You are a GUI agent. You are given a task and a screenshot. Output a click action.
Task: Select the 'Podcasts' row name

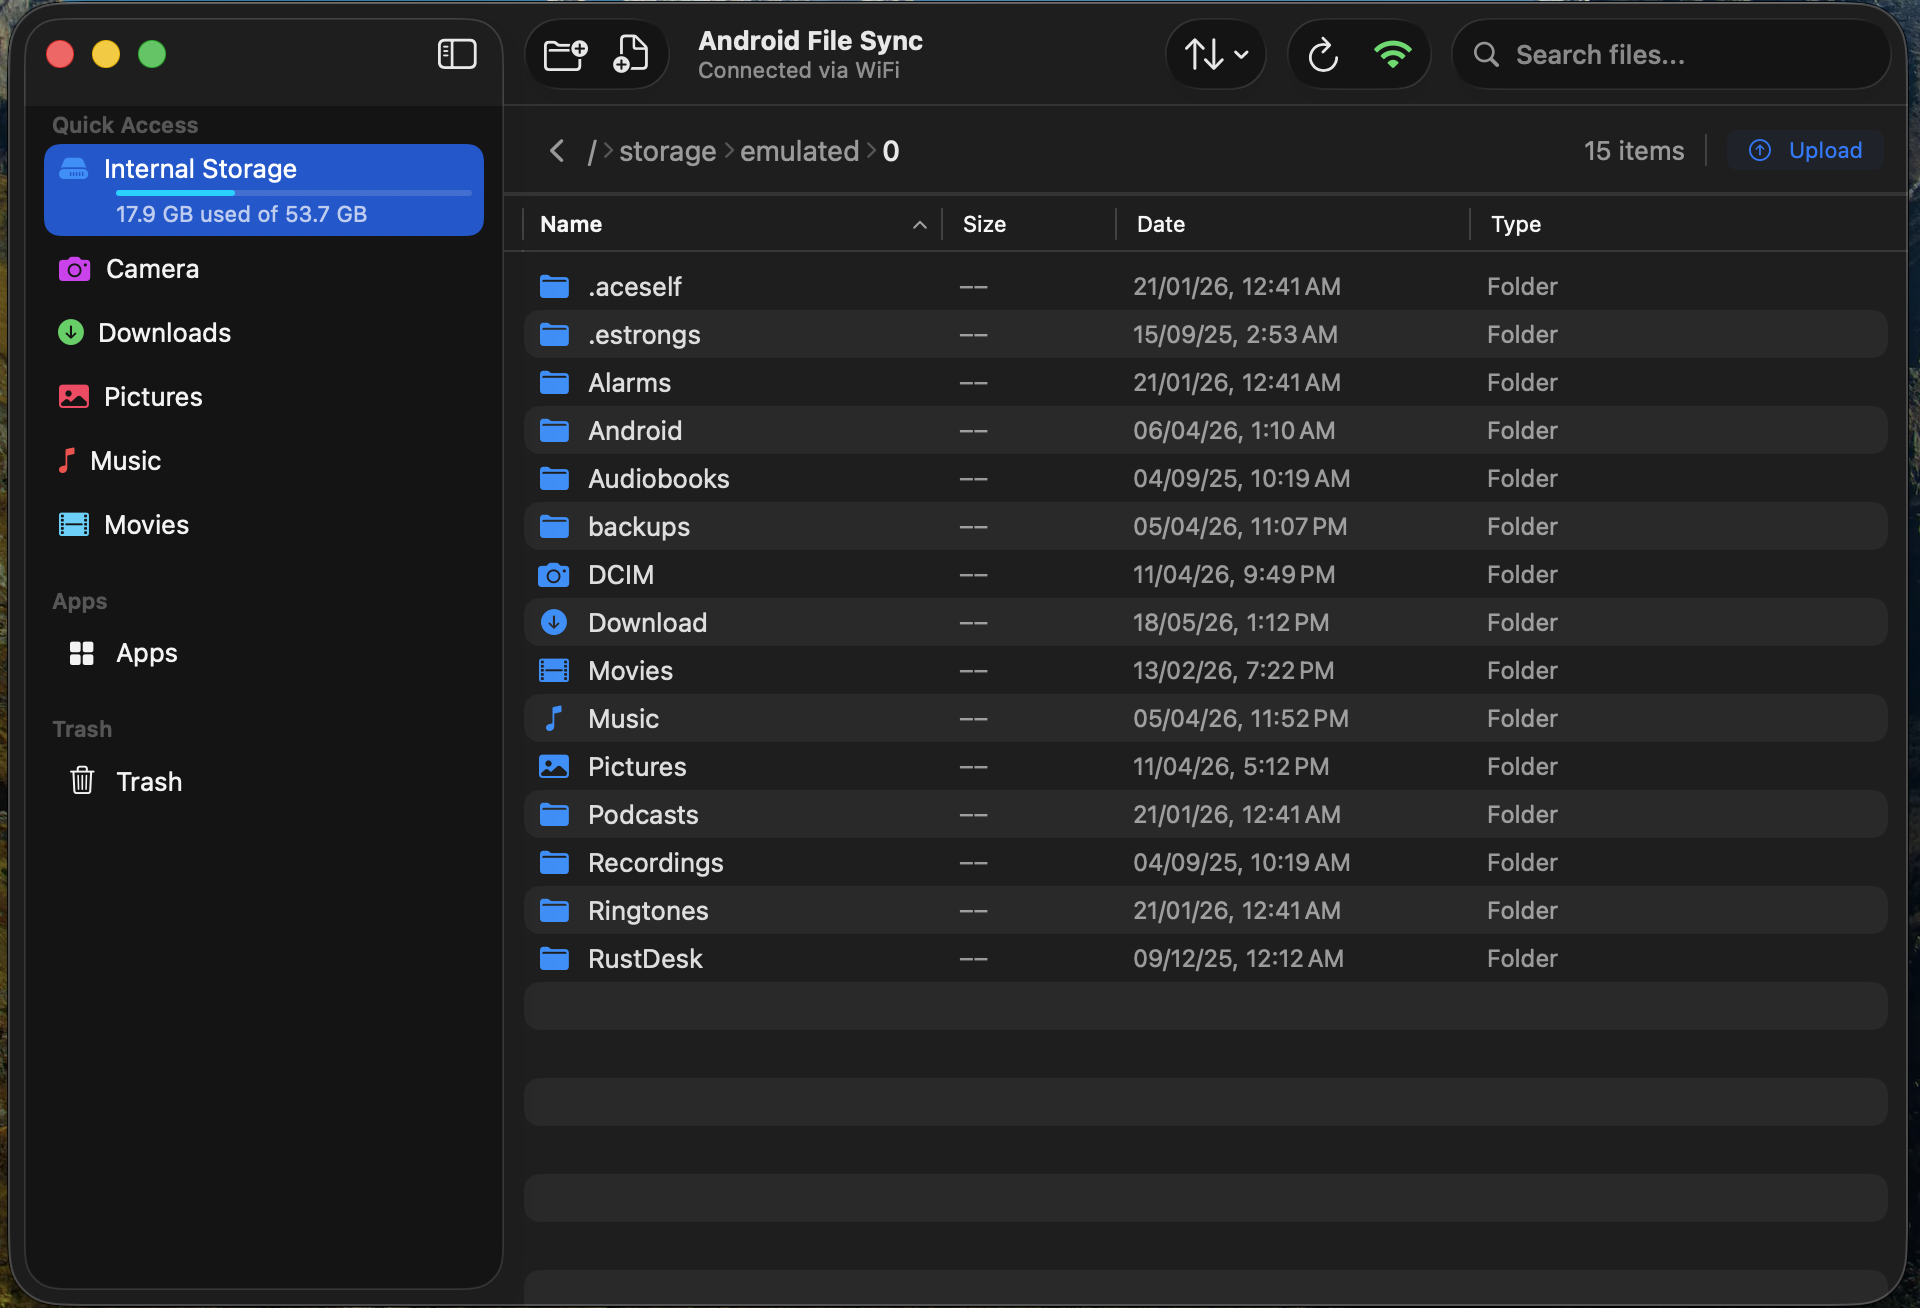tap(643, 815)
